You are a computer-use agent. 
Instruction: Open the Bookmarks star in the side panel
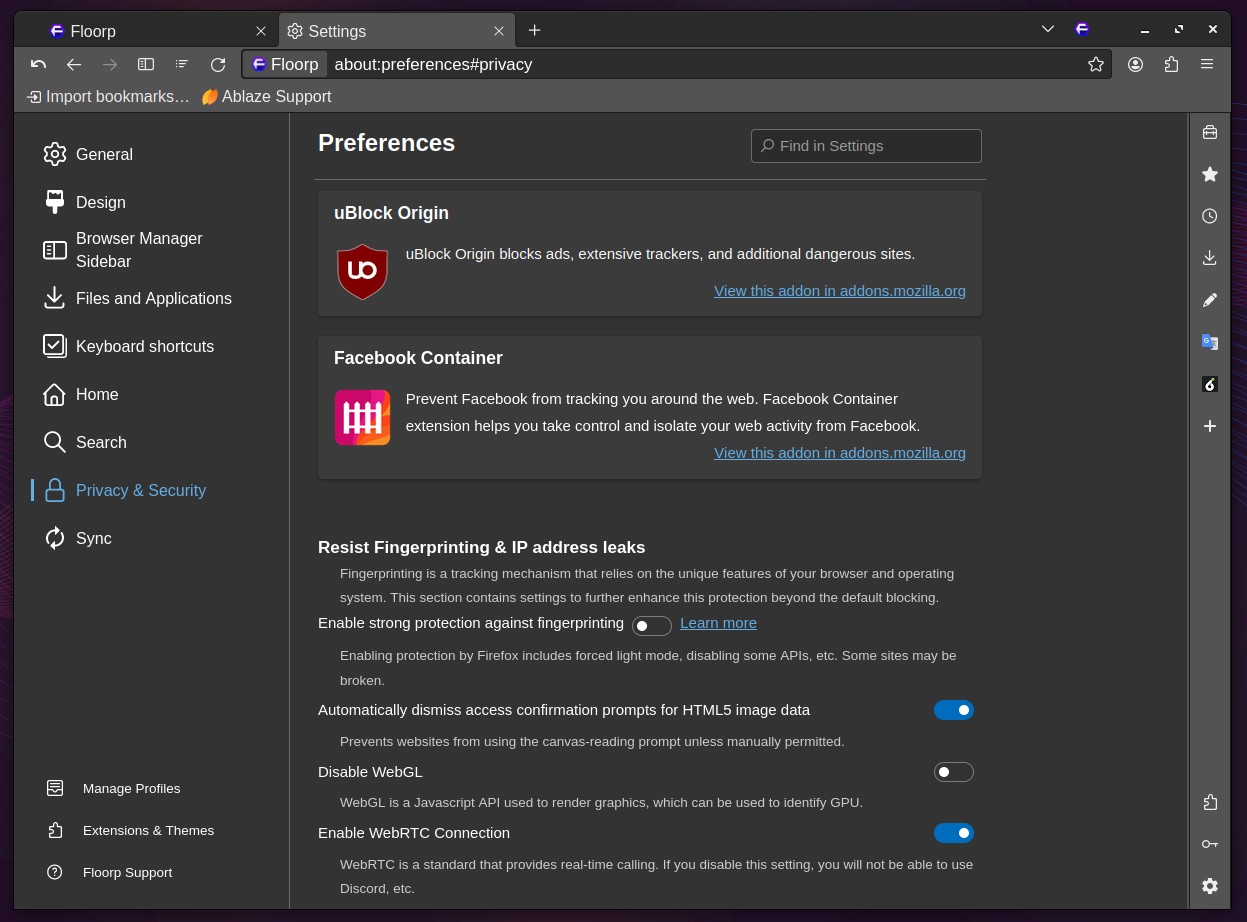point(1209,174)
